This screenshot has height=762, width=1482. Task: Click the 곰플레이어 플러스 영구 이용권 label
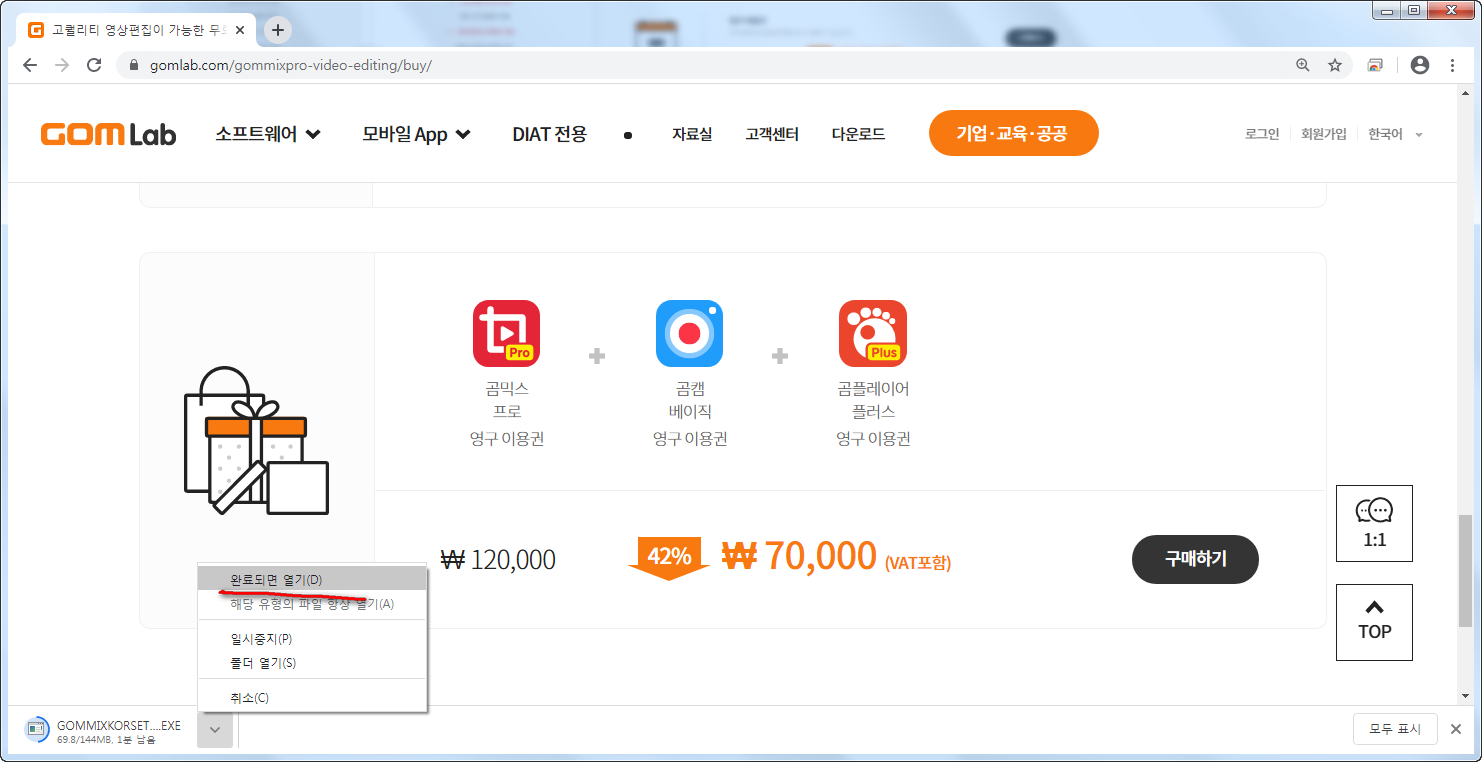[873, 413]
